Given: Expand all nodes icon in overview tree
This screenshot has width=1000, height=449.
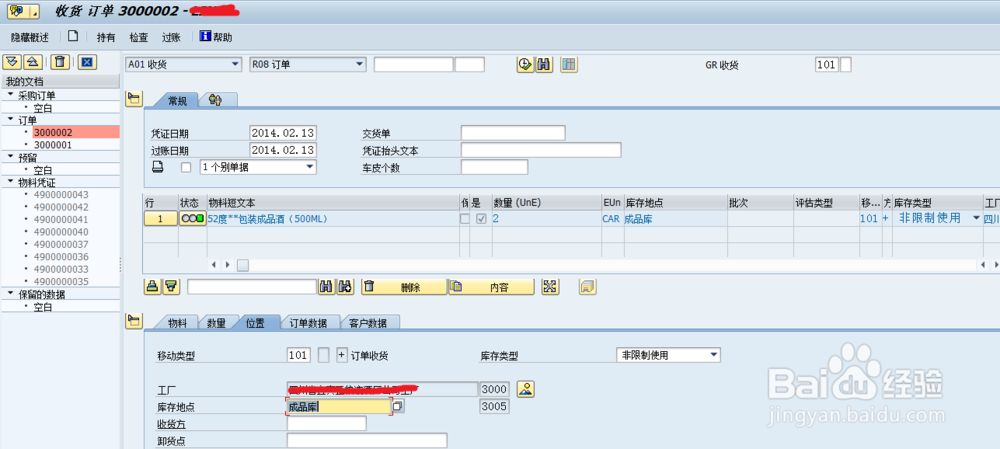Looking at the screenshot, I should pos(12,62).
